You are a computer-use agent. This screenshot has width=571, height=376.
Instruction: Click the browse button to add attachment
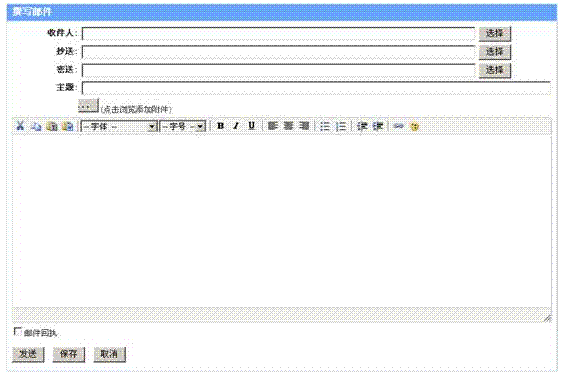point(88,106)
